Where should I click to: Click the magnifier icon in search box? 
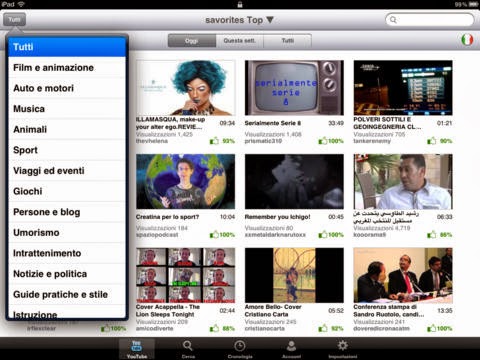pyautogui.click(x=393, y=20)
